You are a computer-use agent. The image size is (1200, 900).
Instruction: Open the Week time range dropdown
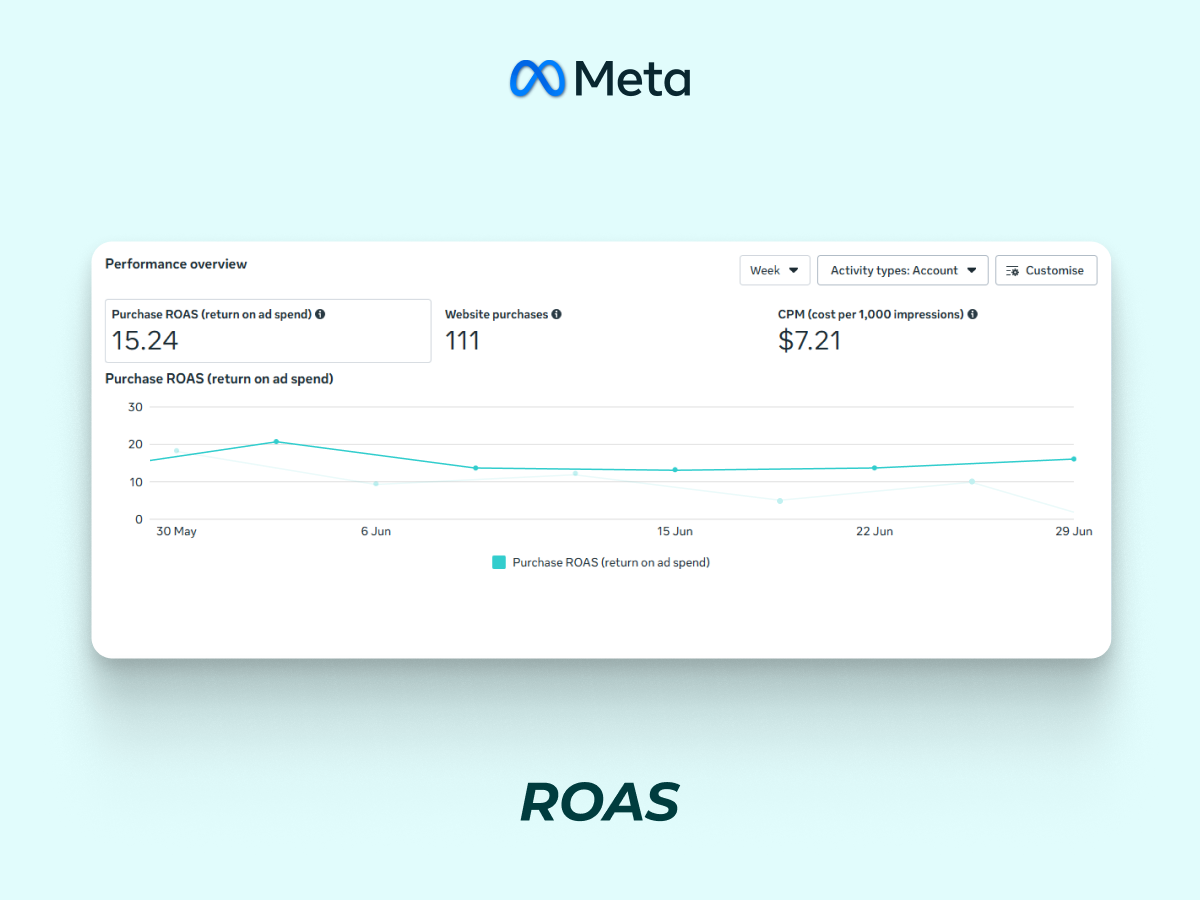point(775,270)
